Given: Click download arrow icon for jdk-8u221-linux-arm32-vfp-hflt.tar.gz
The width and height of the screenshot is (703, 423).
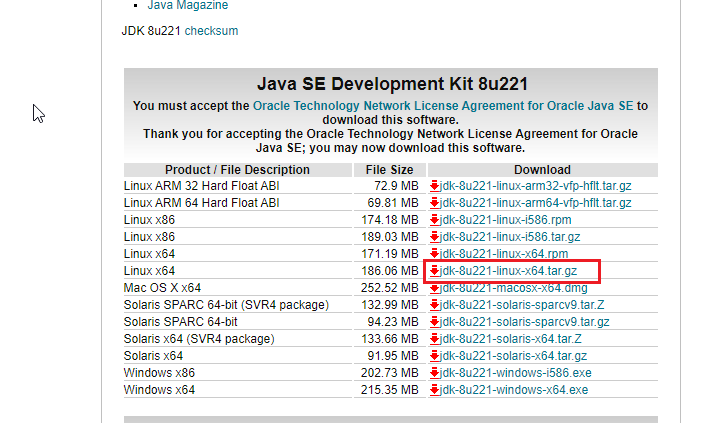Looking at the screenshot, I should click(435, 186).
